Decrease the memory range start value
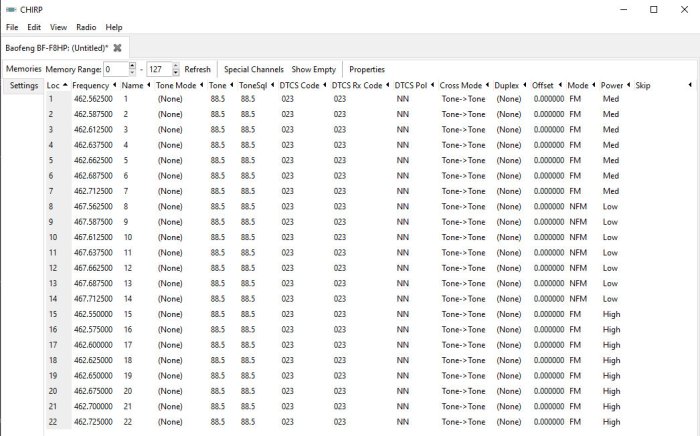This screenshot has height=436, width=700. click(132, 73)
